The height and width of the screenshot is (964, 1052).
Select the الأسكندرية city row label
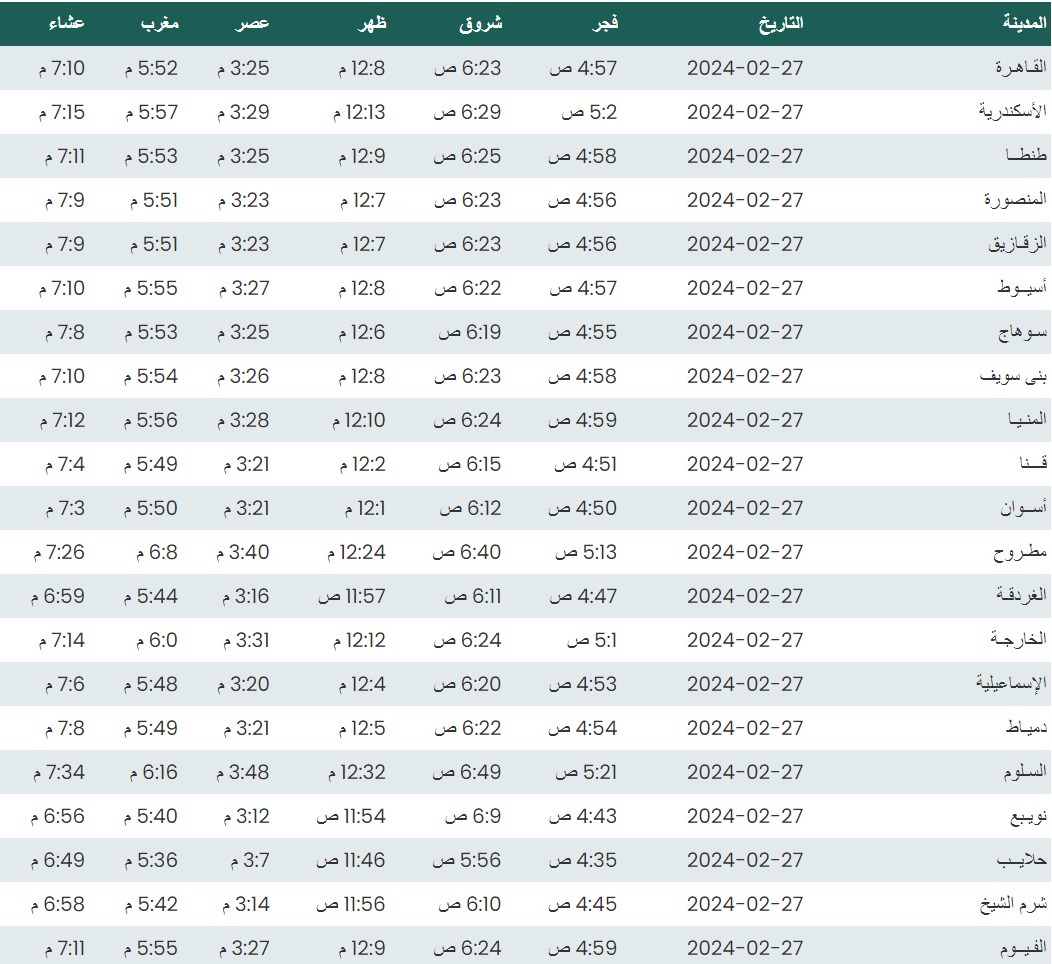(x=1012, y=112)
